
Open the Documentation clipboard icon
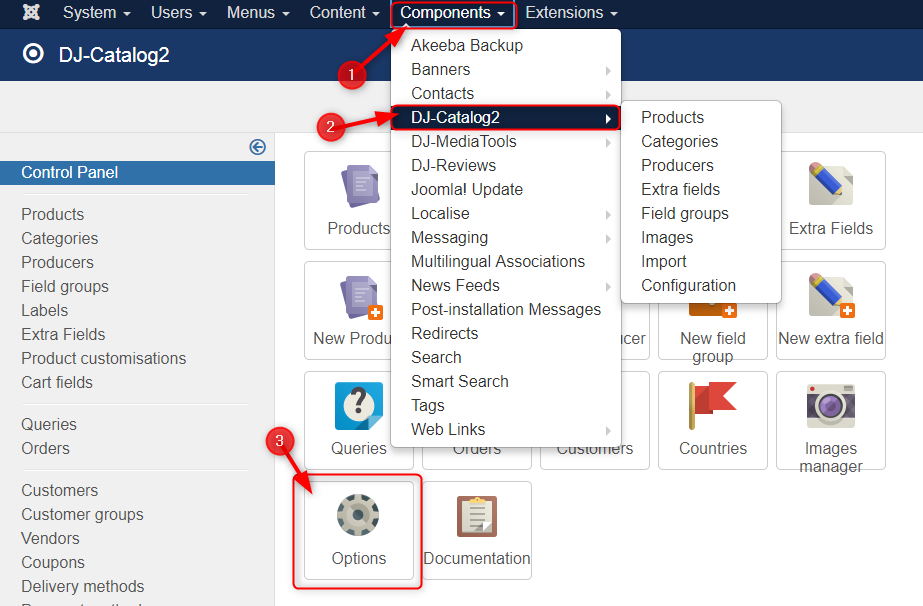477,516
